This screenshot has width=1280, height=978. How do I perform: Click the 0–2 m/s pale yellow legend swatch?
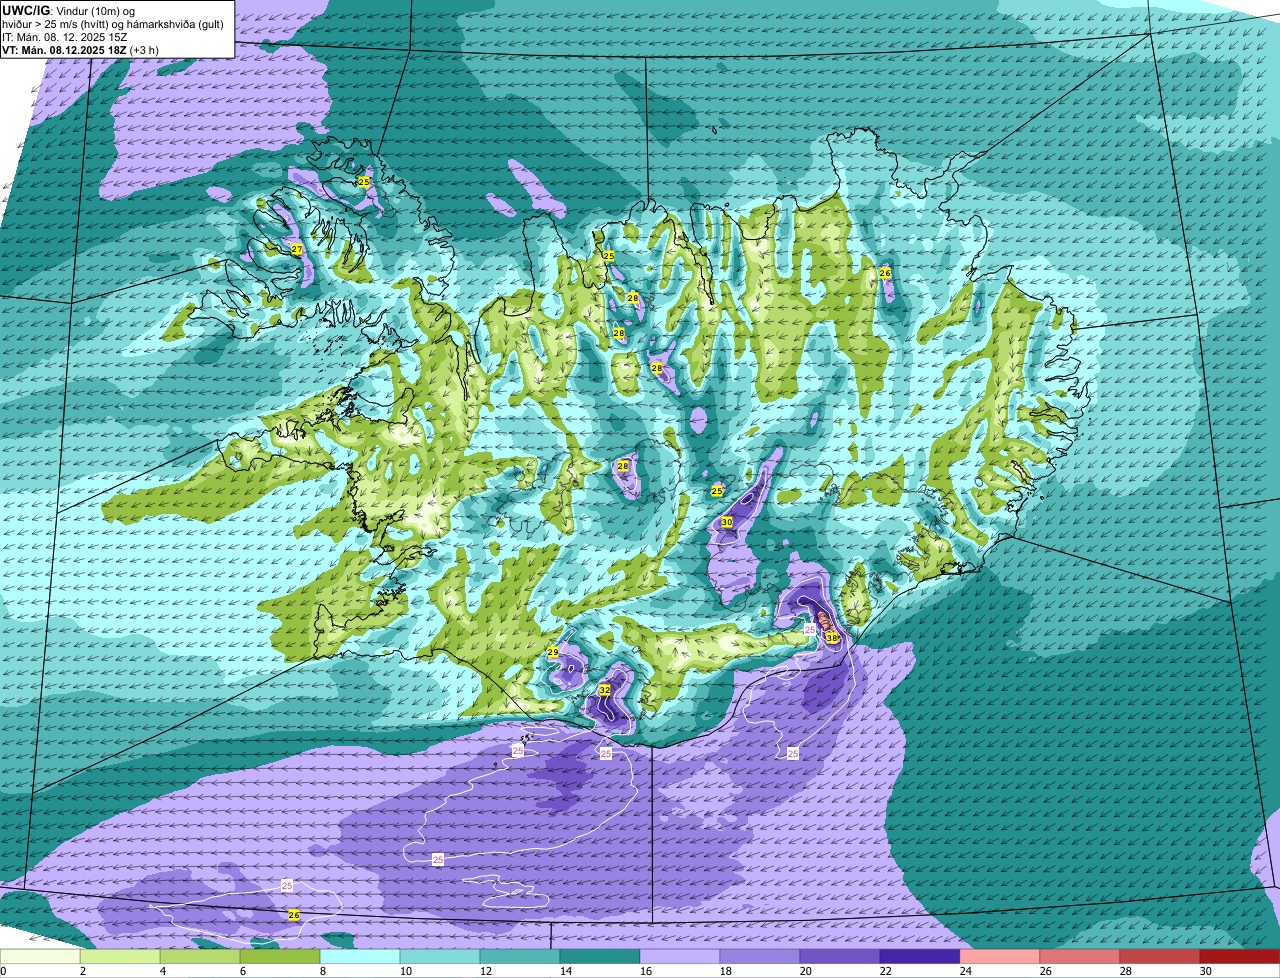40,956
